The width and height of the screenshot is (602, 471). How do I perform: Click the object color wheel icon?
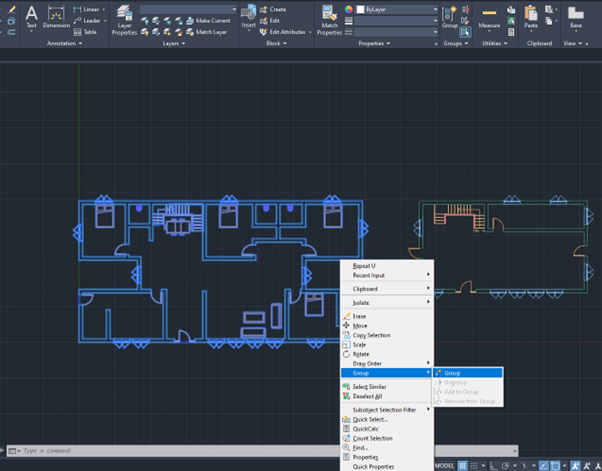tap(349, 9)
